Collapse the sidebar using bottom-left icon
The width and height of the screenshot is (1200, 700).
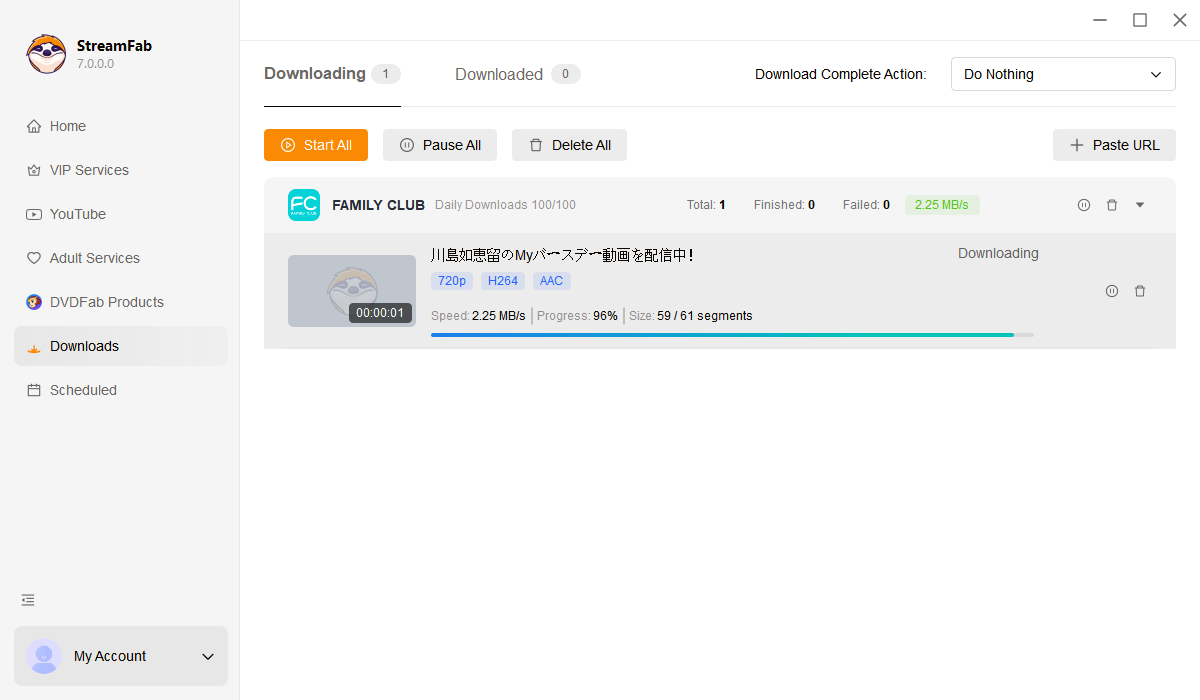(x=27, y=600)
